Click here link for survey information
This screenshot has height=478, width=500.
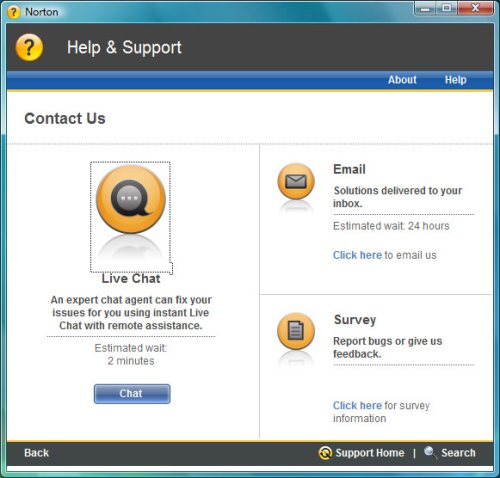[357, 405]
